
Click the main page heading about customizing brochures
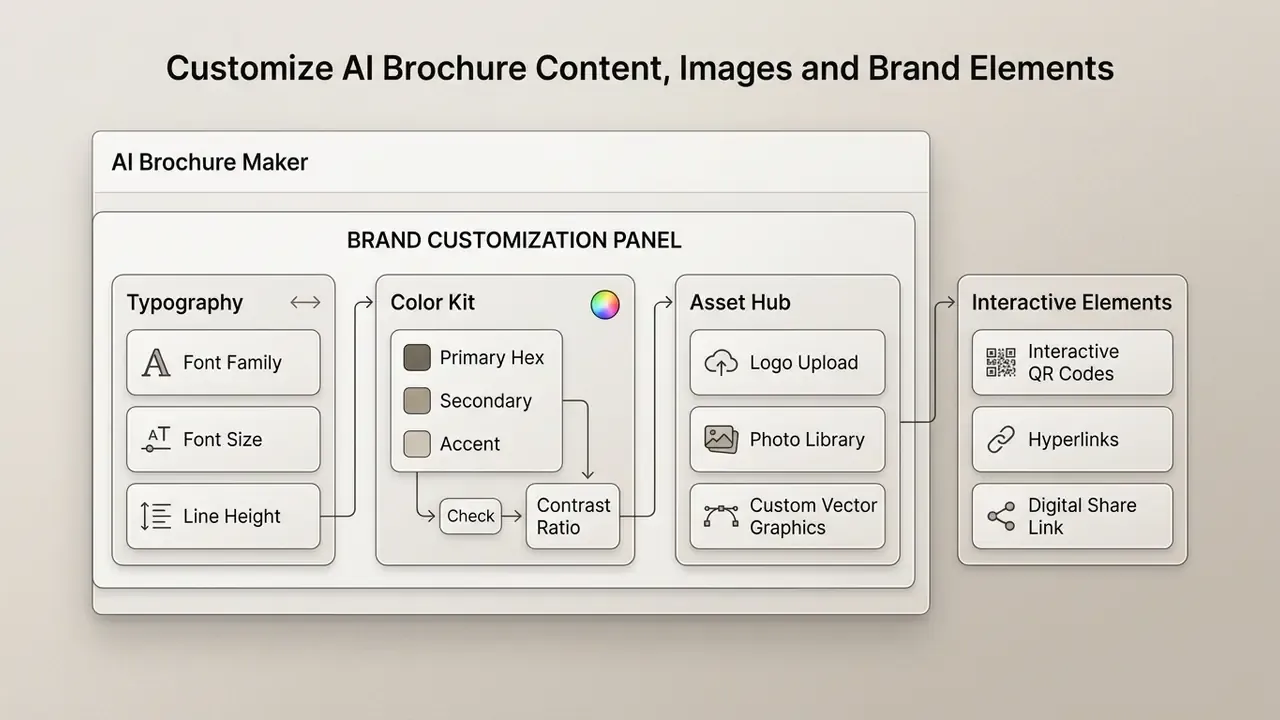640,68
